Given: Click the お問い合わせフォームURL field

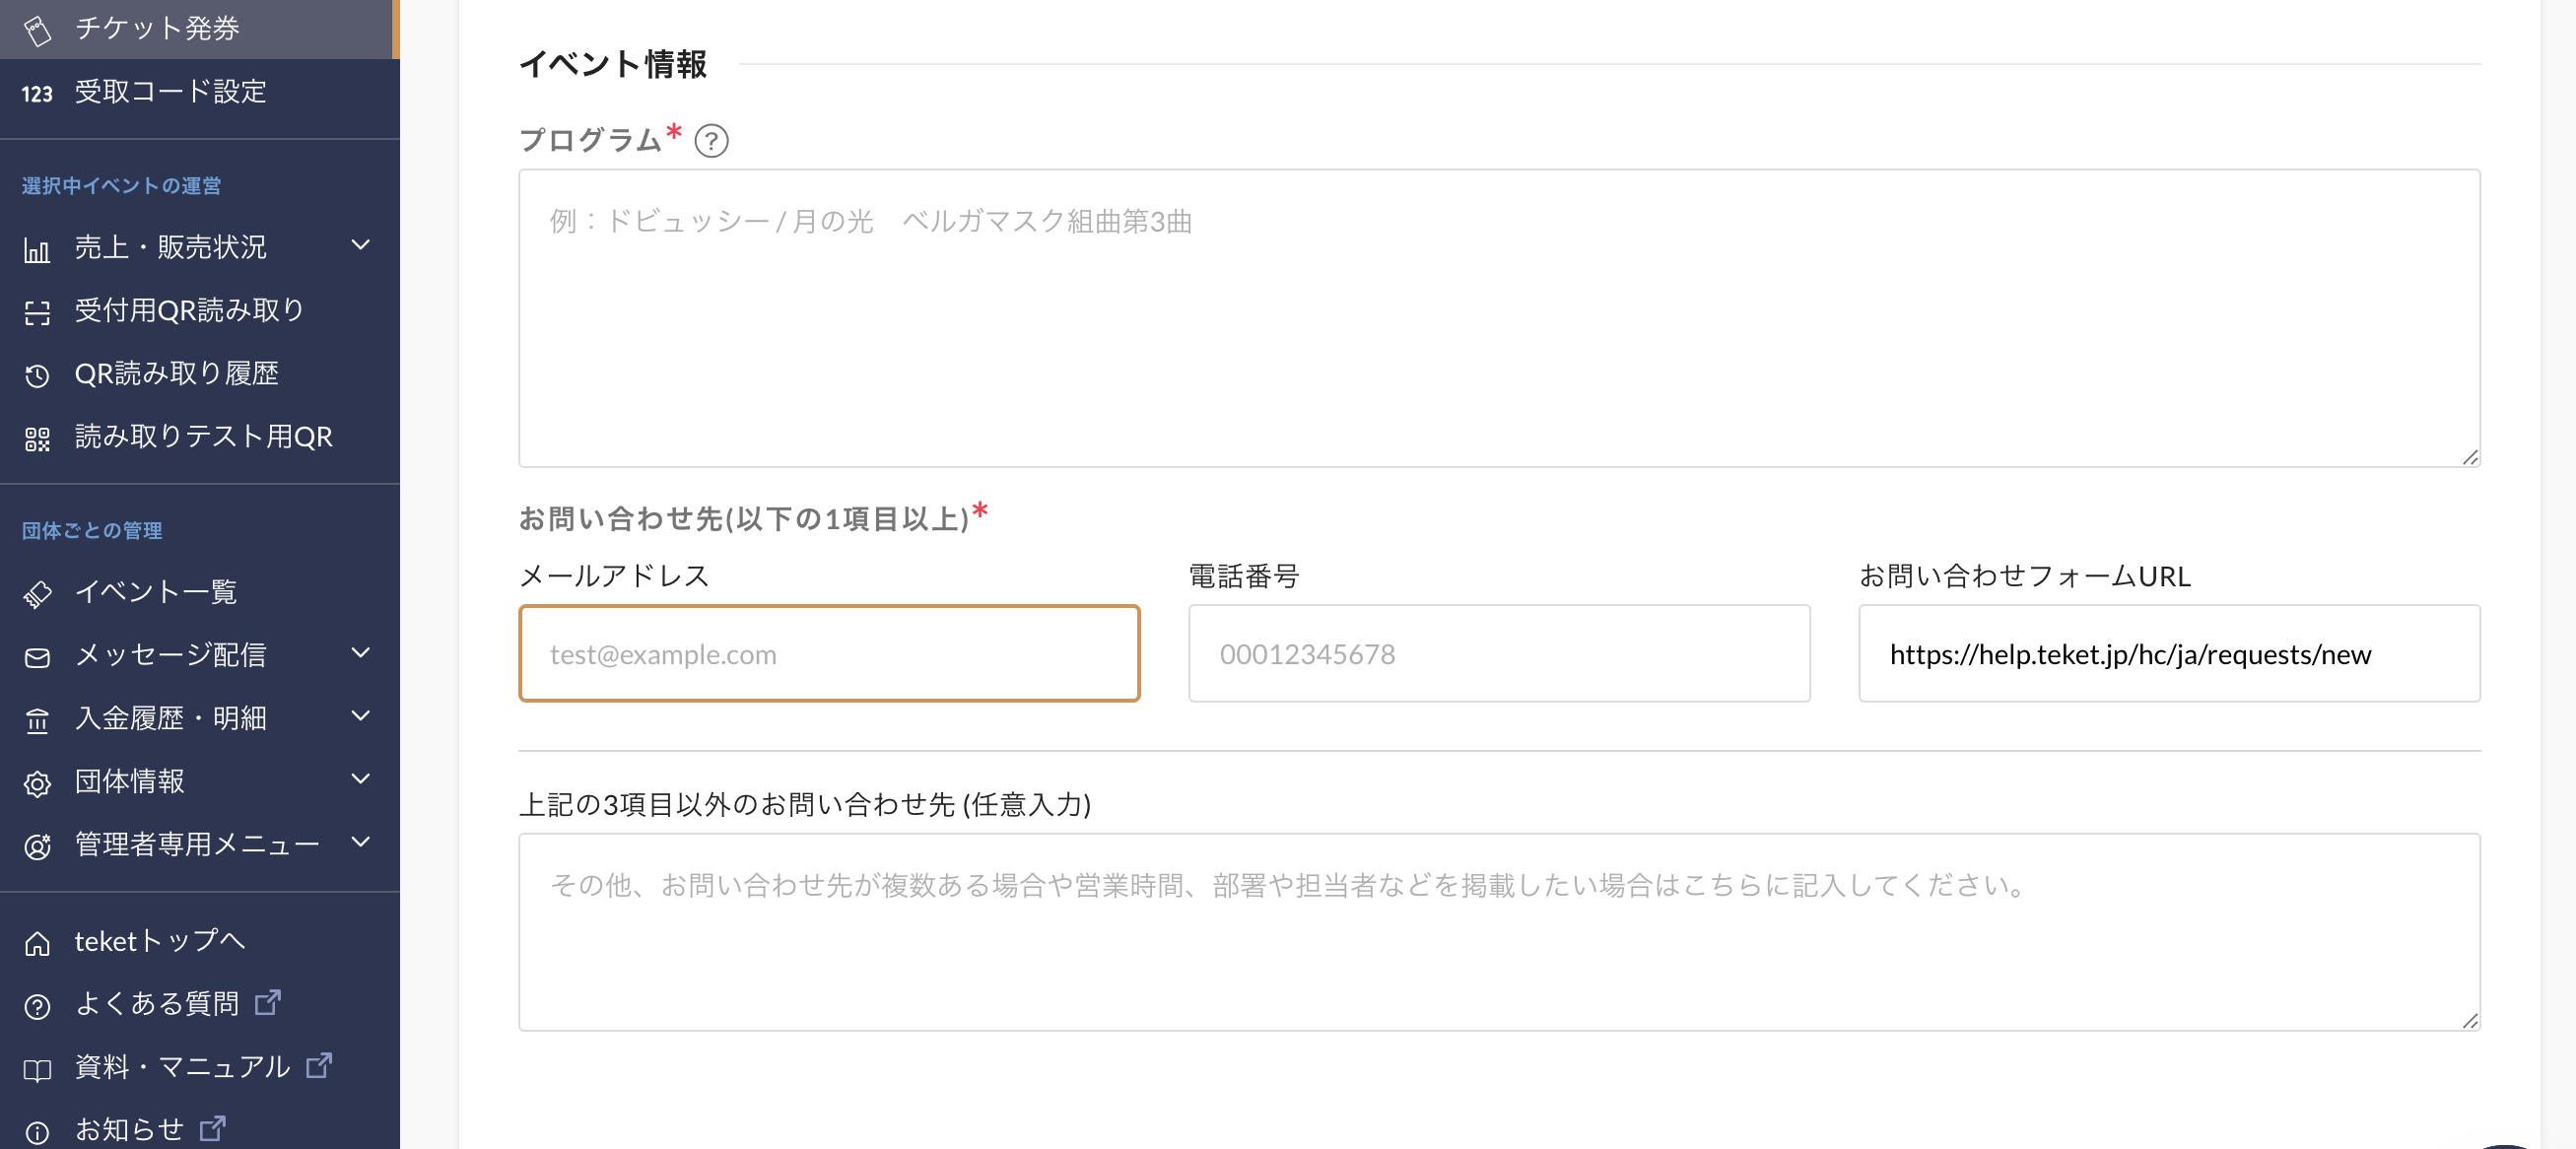Looking at the screenshot, I should [x=2168, y=653].
